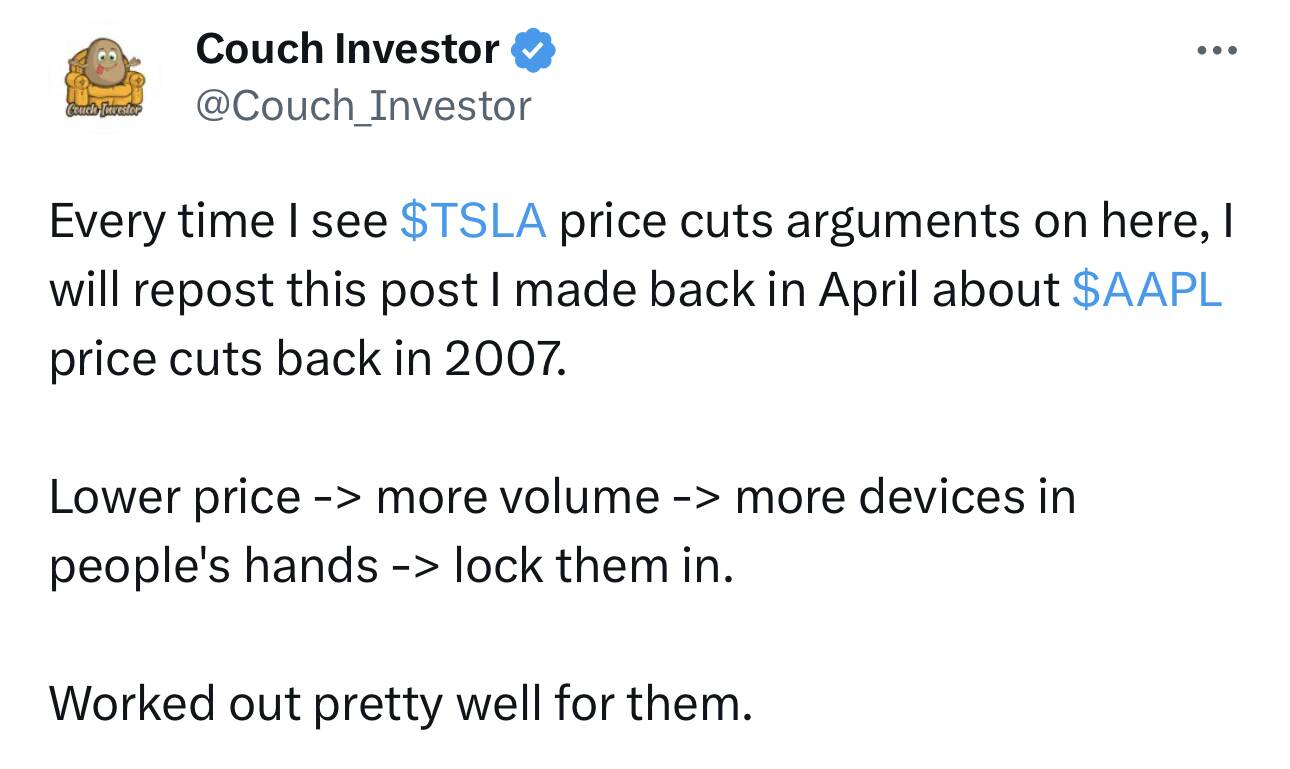
Task: Open the @Couch_Investor handle link
Action: pos(364,105)
